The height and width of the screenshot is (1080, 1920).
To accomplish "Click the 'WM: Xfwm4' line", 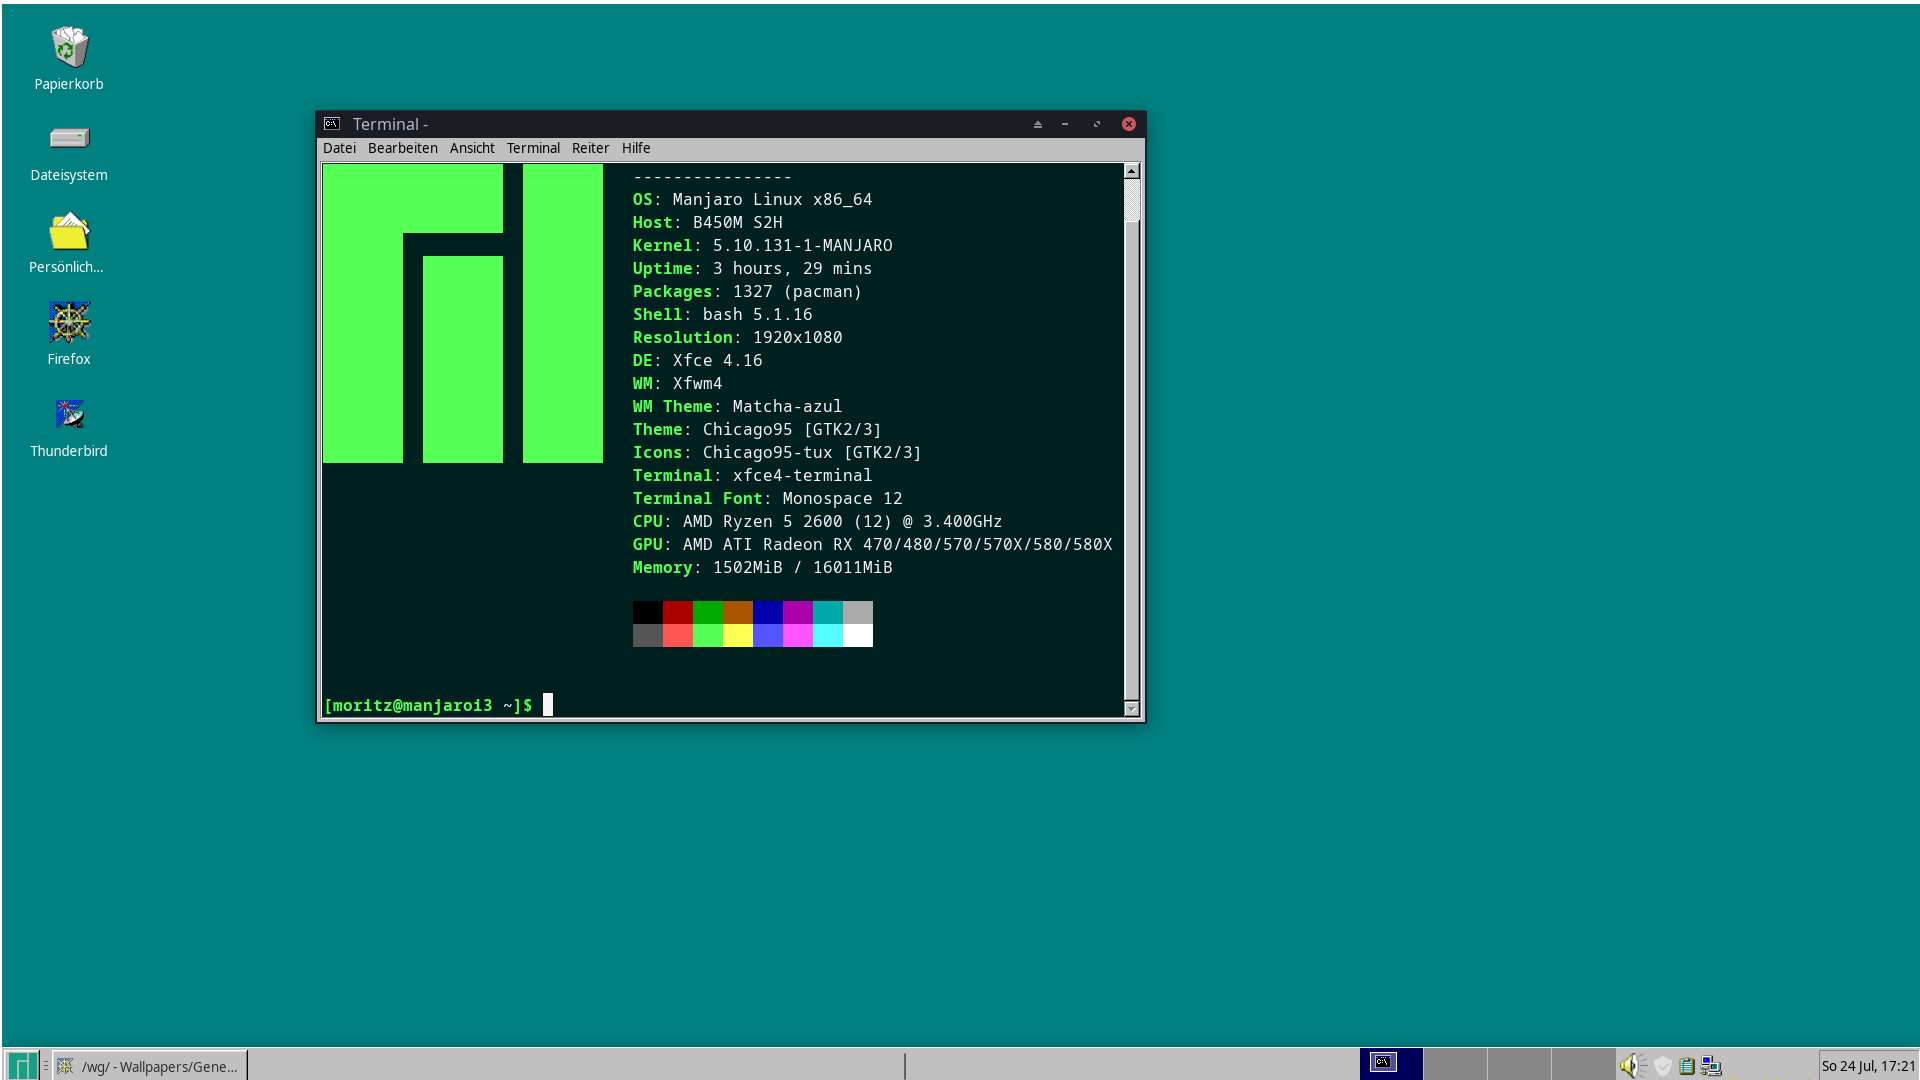I will pyautogui.click(x=677, y=384).
